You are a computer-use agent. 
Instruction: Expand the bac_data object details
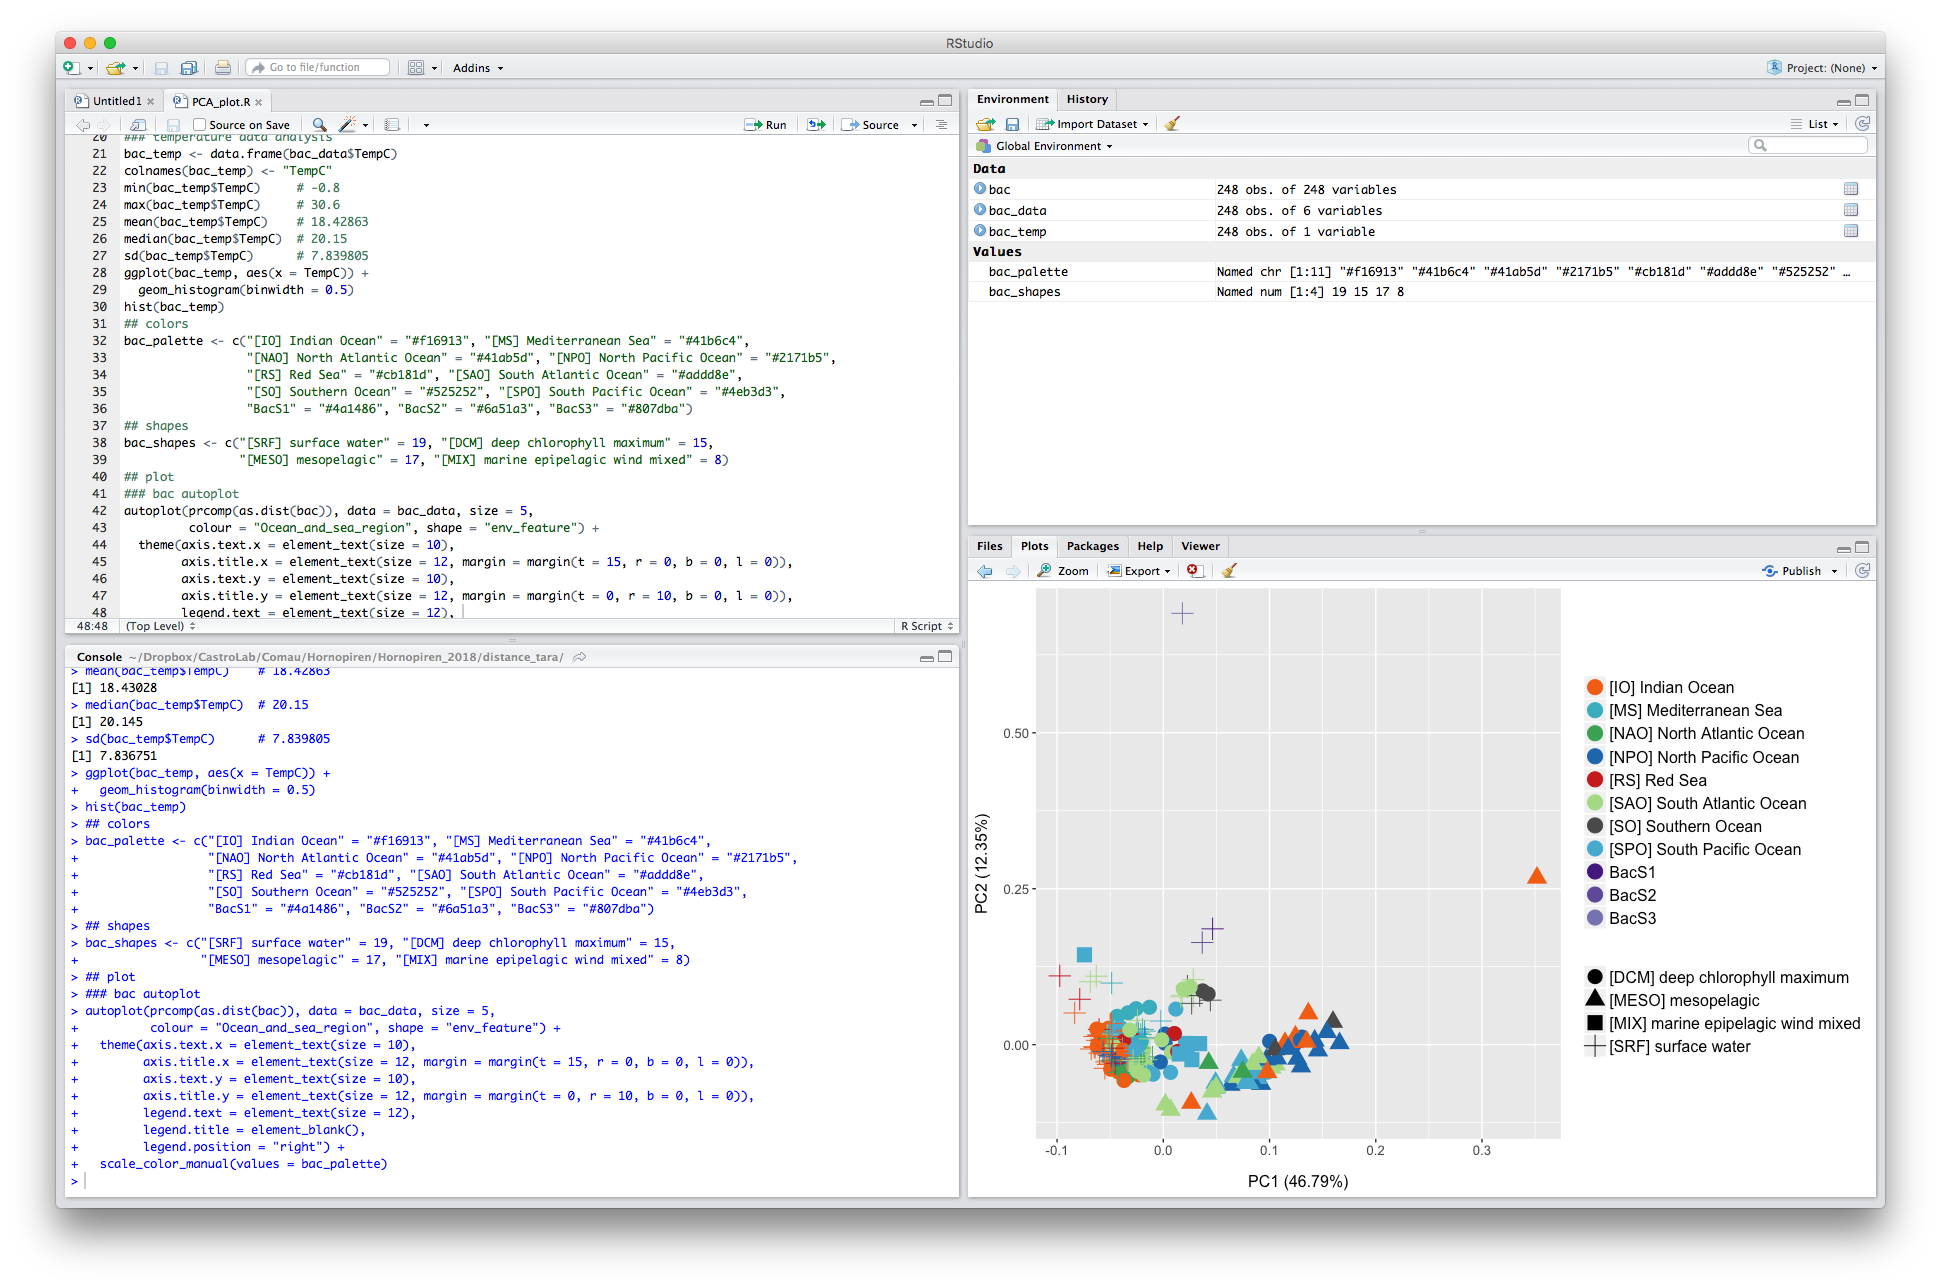coord(980,210)
